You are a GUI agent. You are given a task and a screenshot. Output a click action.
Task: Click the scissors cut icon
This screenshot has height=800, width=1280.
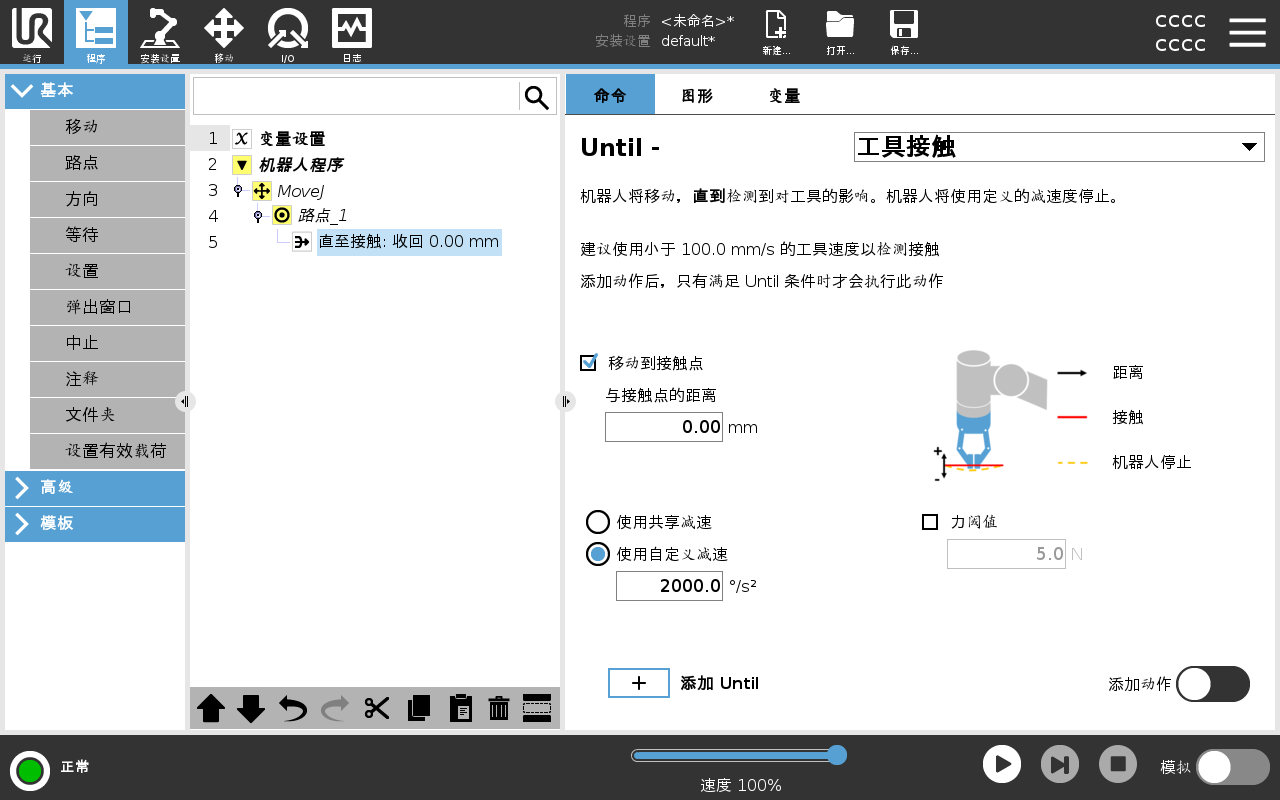point(377,708)
